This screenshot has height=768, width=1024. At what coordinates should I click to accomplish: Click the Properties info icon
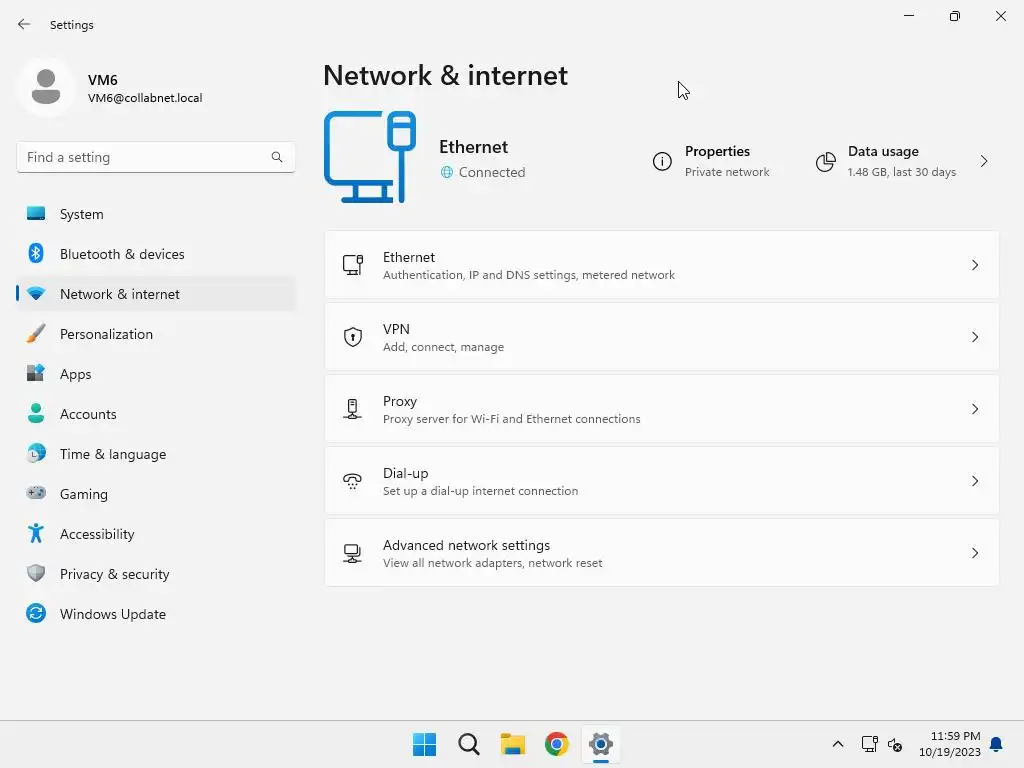[x=662, y=162]
